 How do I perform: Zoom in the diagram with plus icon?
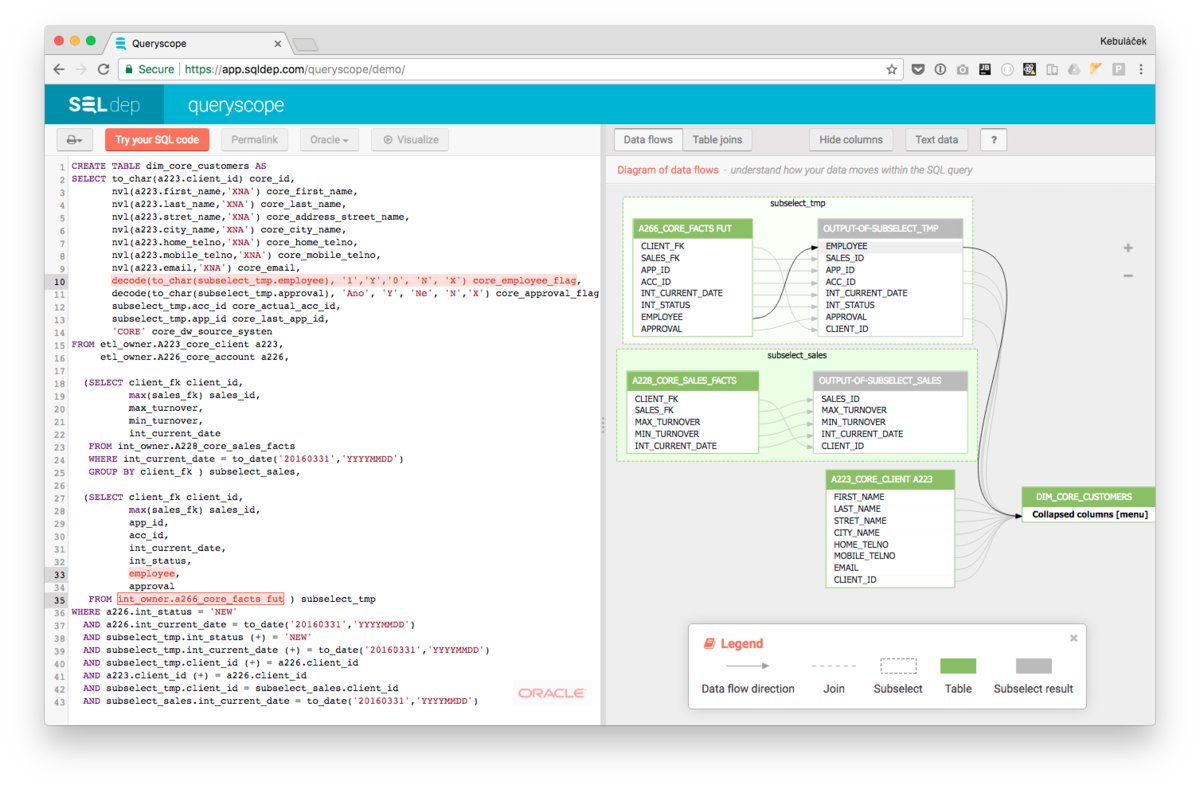point(1128,246)
